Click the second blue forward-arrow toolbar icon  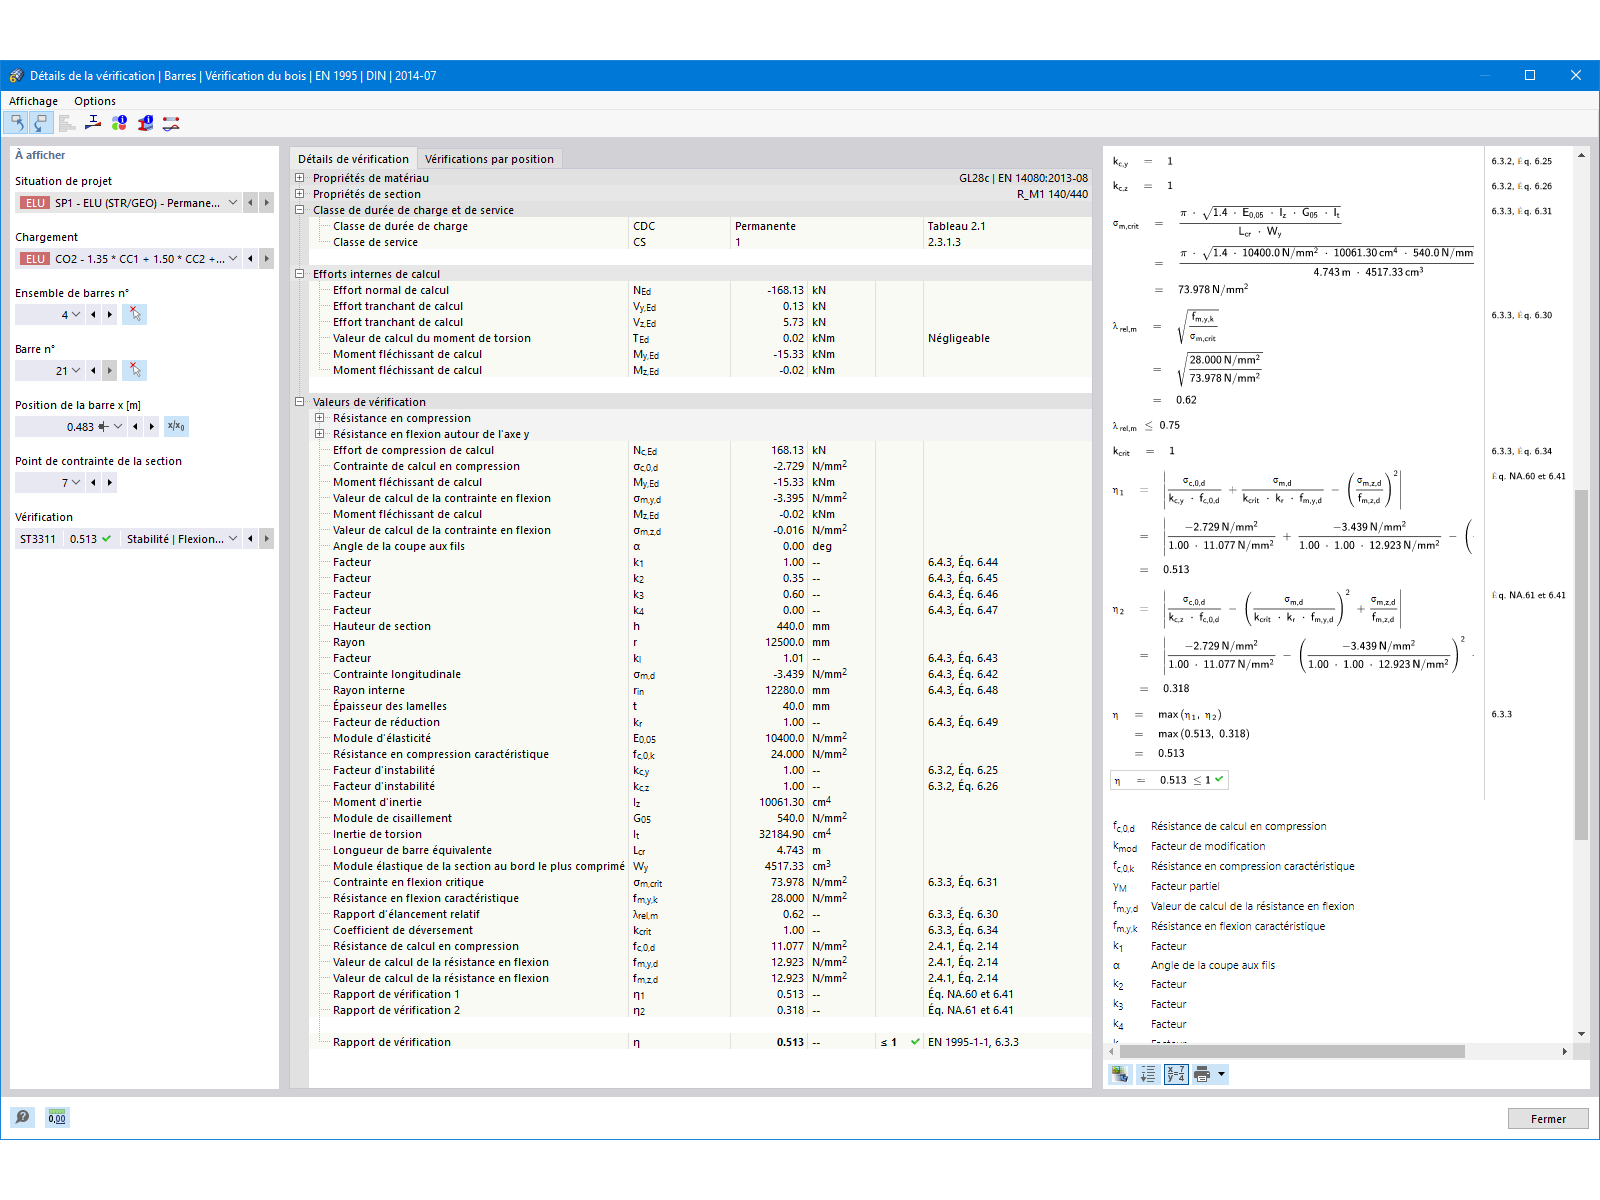point(41,123)
